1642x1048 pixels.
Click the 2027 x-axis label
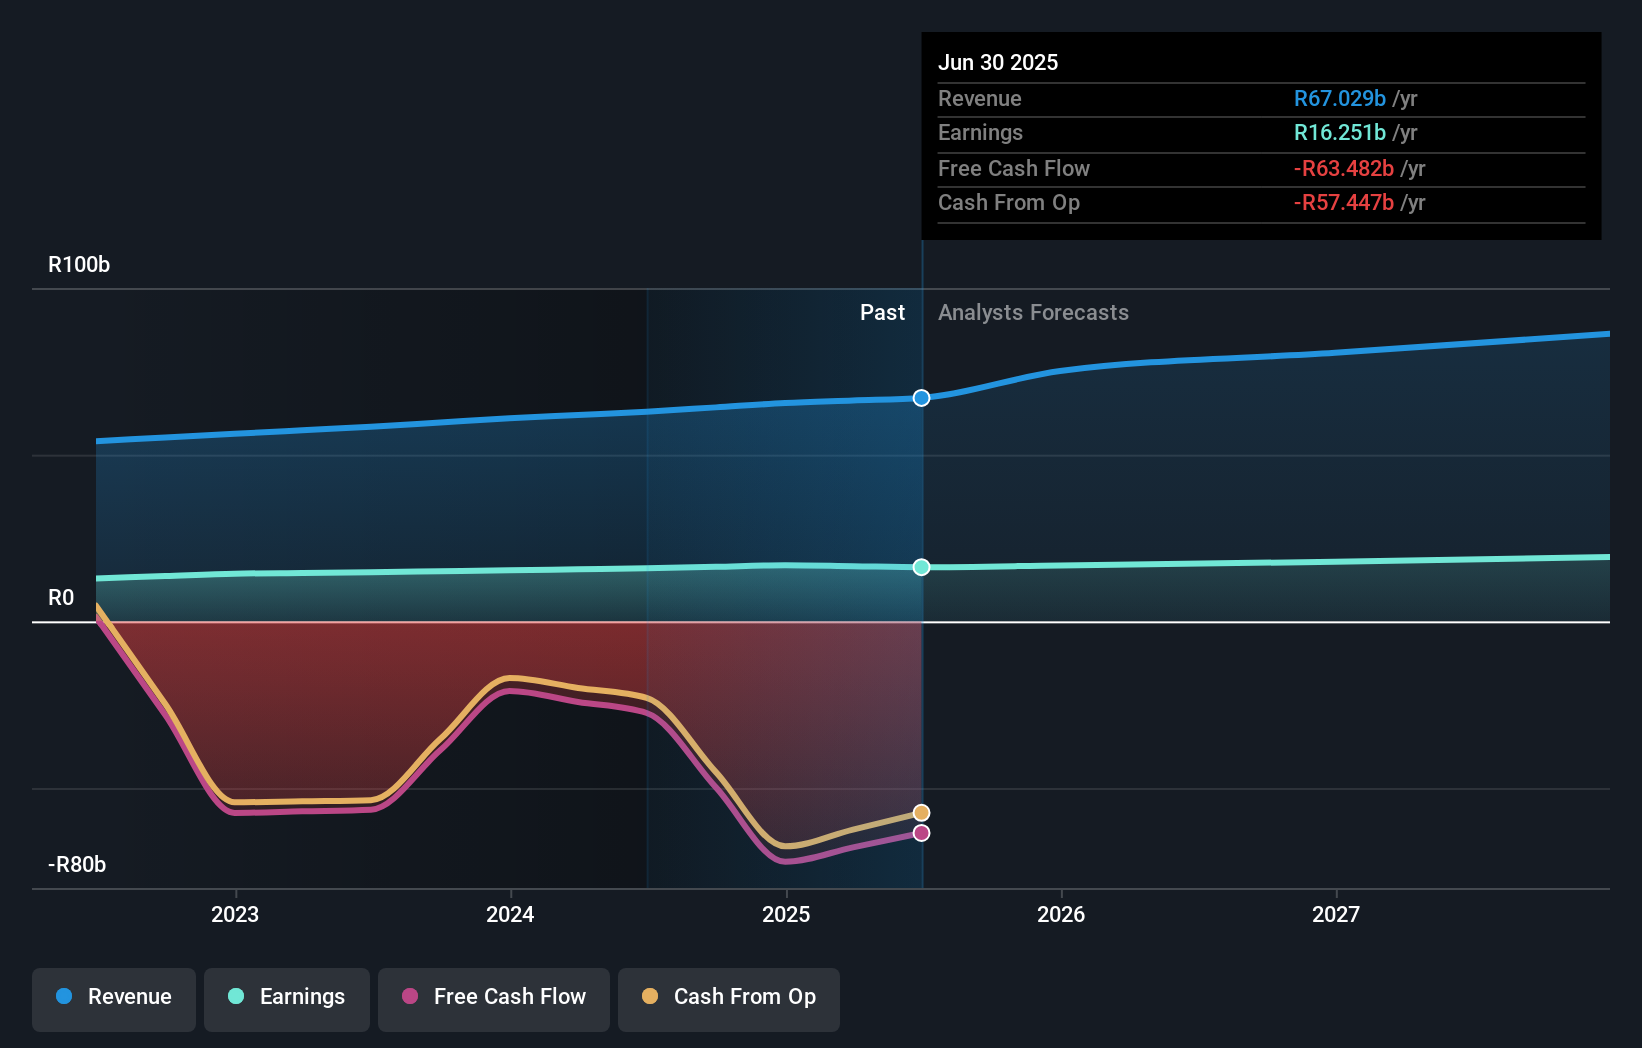[x=1336, y=914]
